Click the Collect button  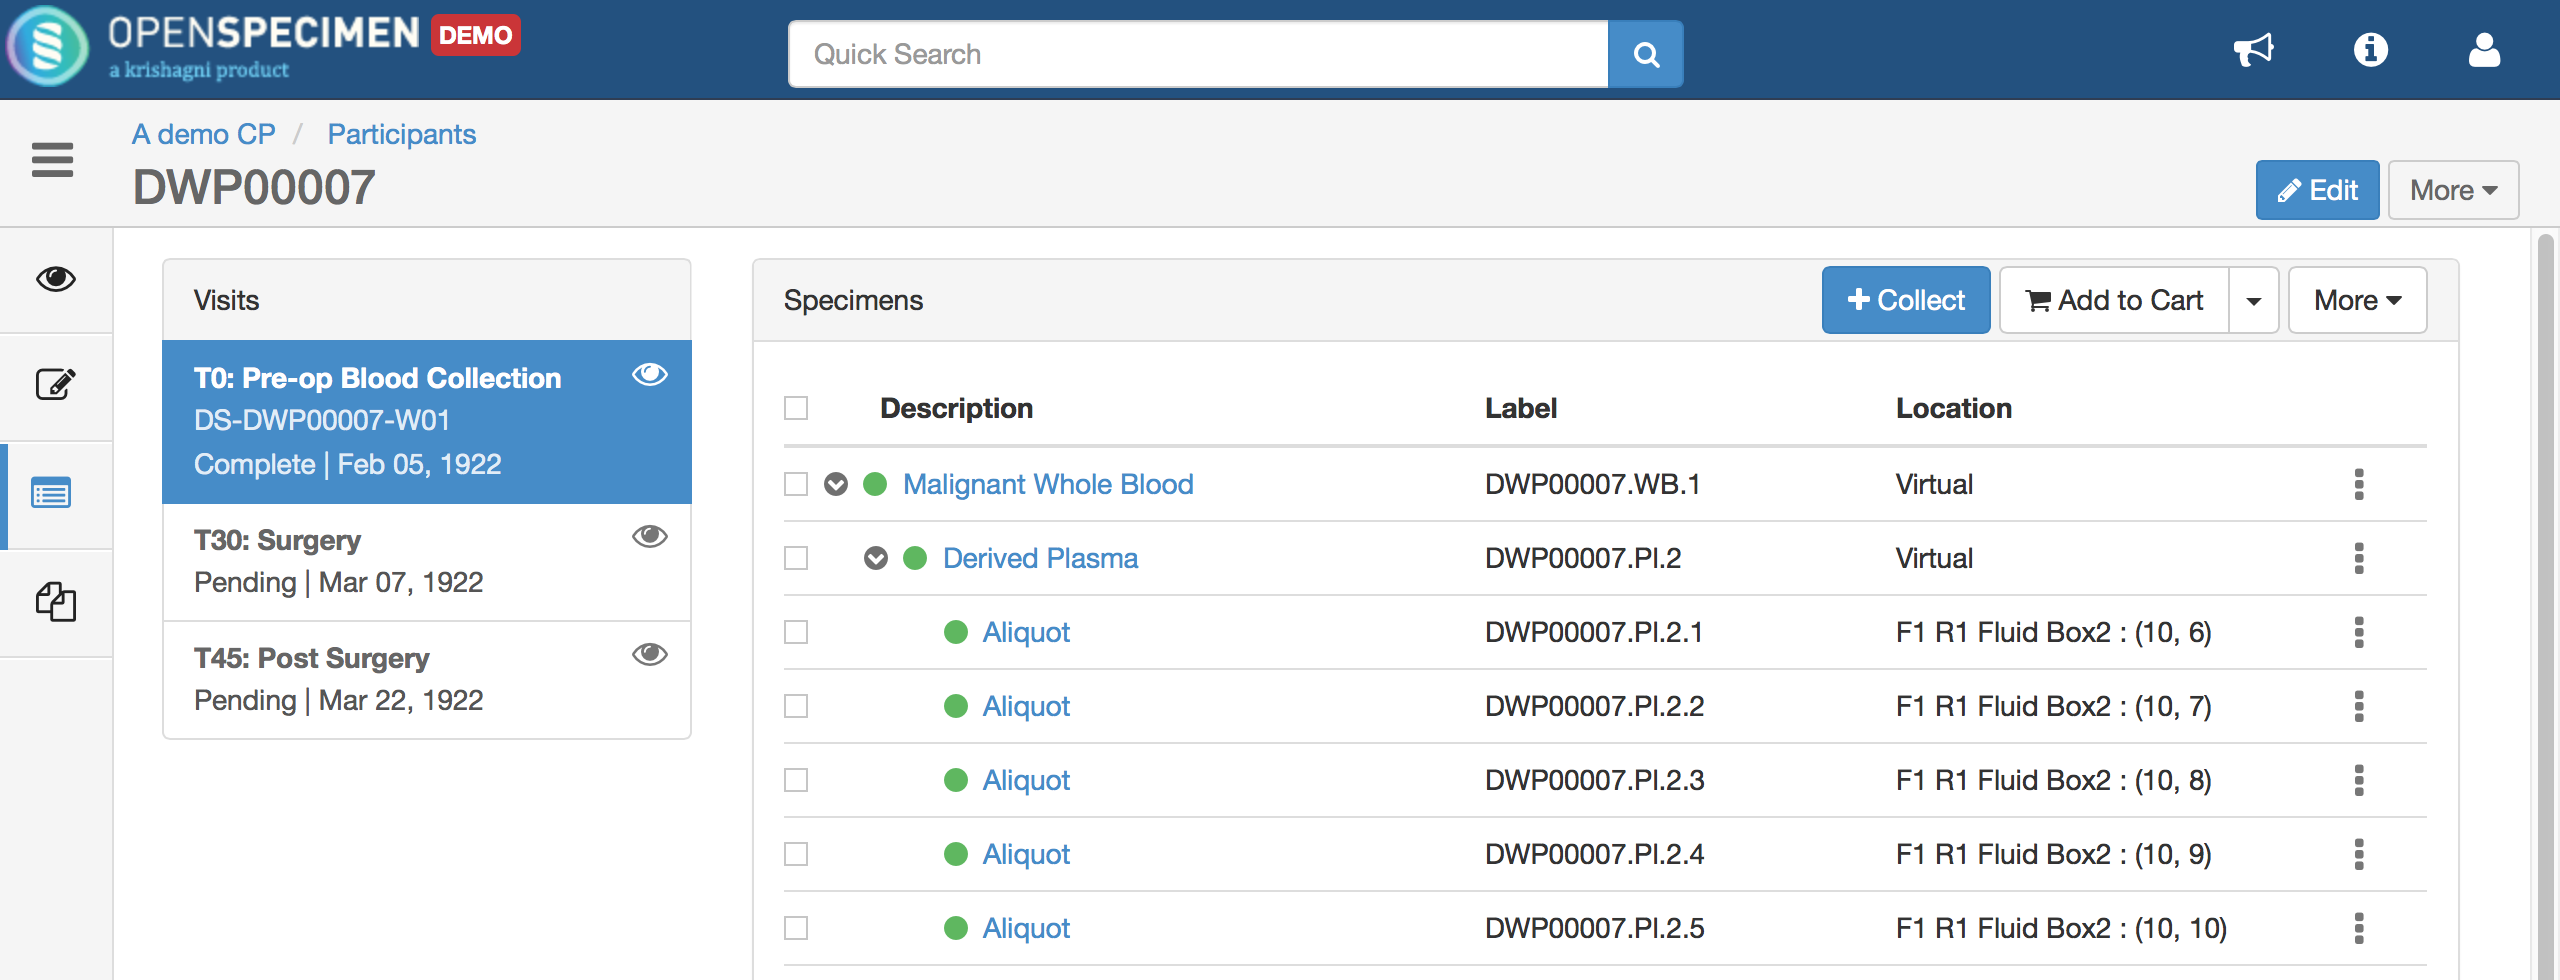click(x=1905, y=299)
